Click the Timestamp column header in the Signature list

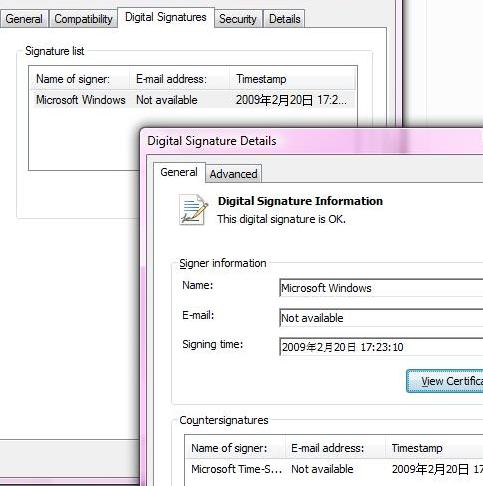292,79
